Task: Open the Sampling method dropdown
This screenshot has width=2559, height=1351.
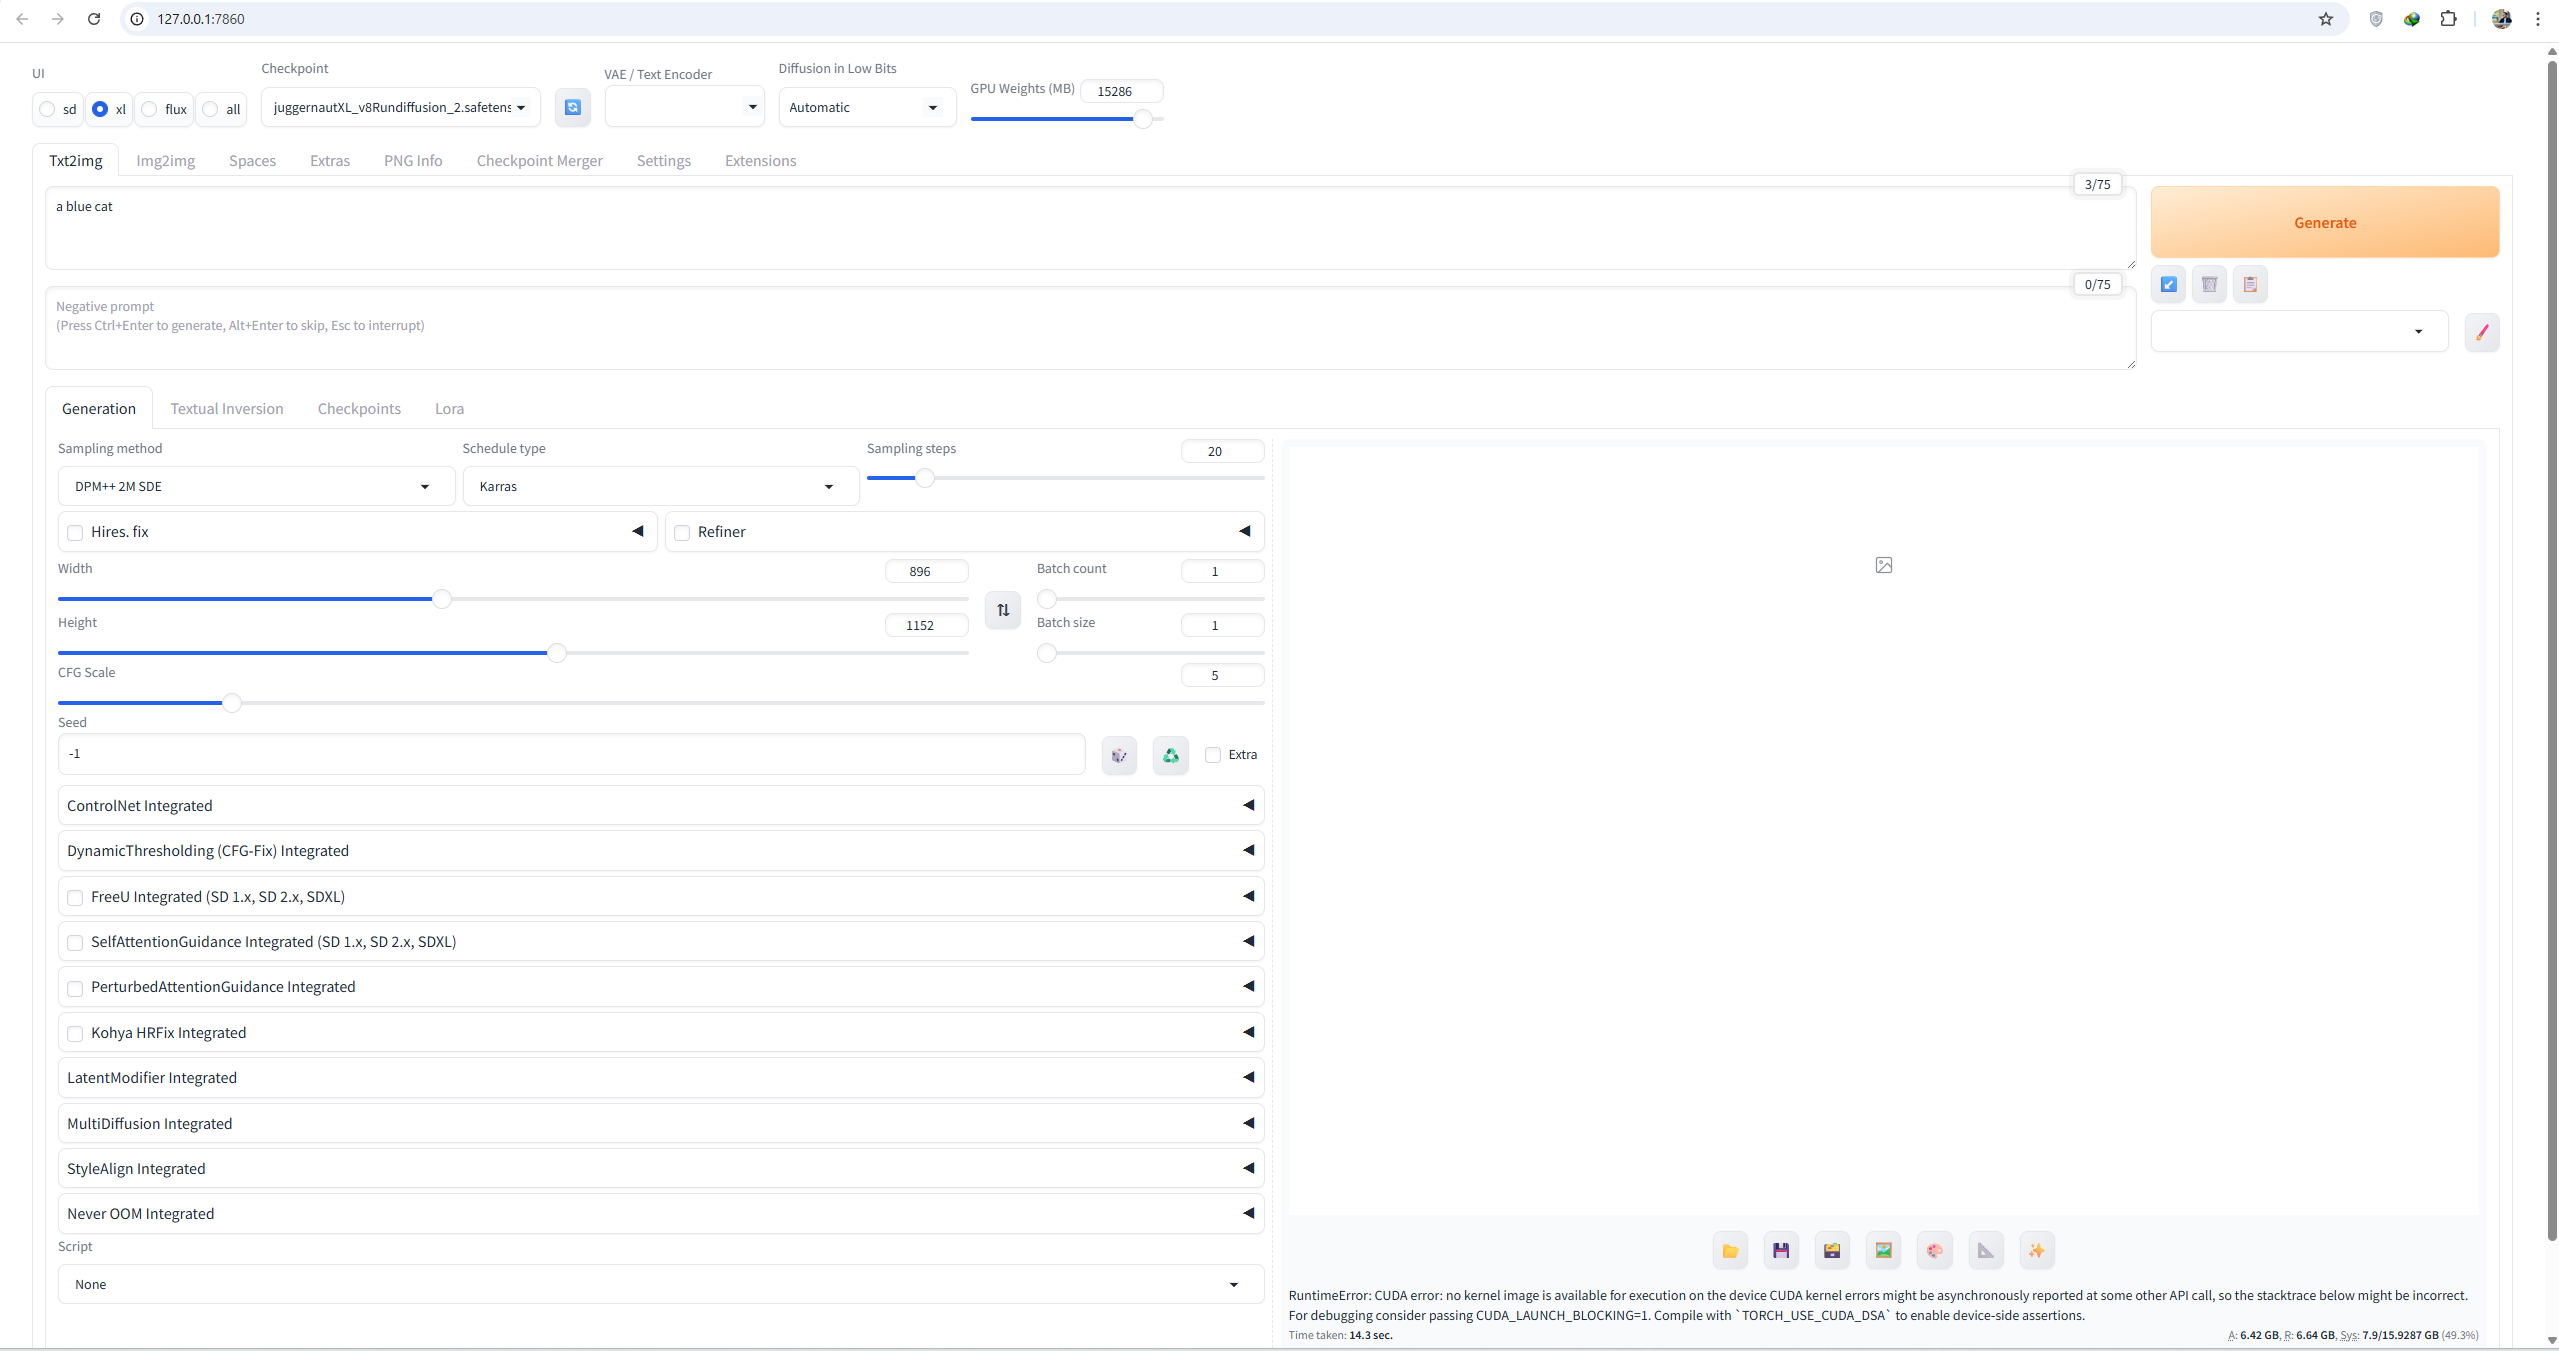Action: [255, 486]
